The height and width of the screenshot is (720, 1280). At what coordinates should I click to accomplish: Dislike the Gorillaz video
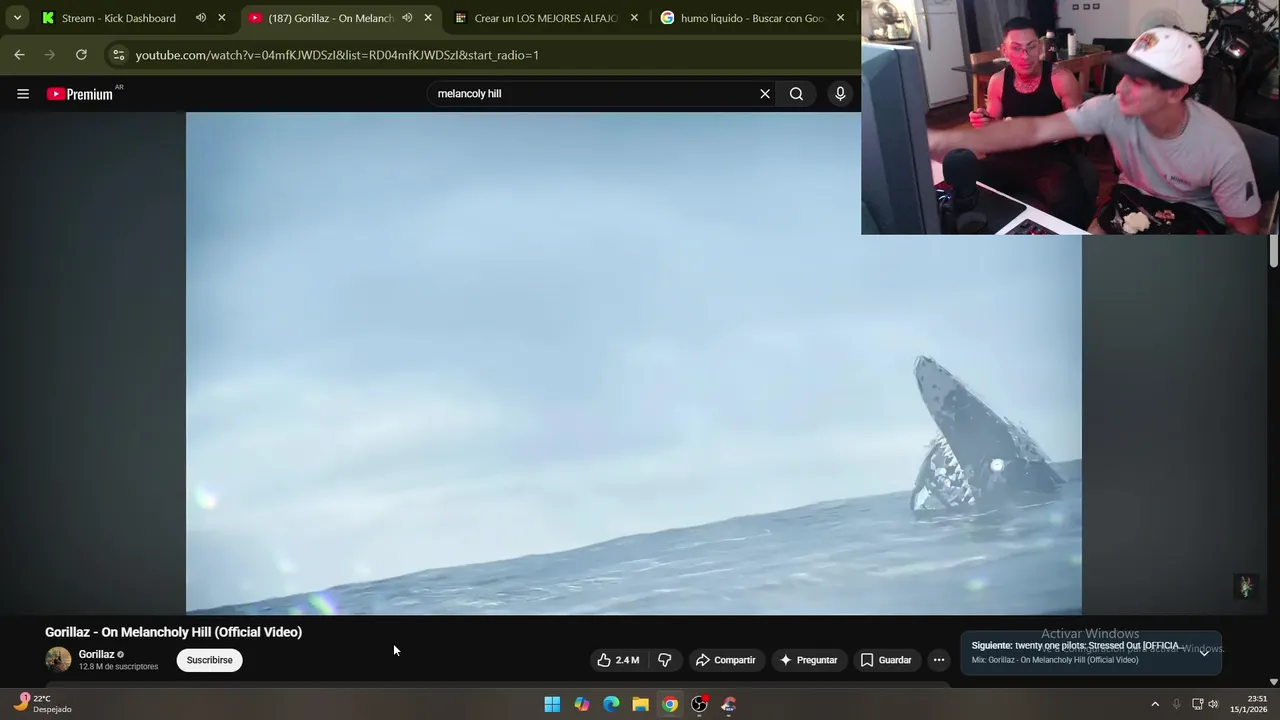point(664,660)
